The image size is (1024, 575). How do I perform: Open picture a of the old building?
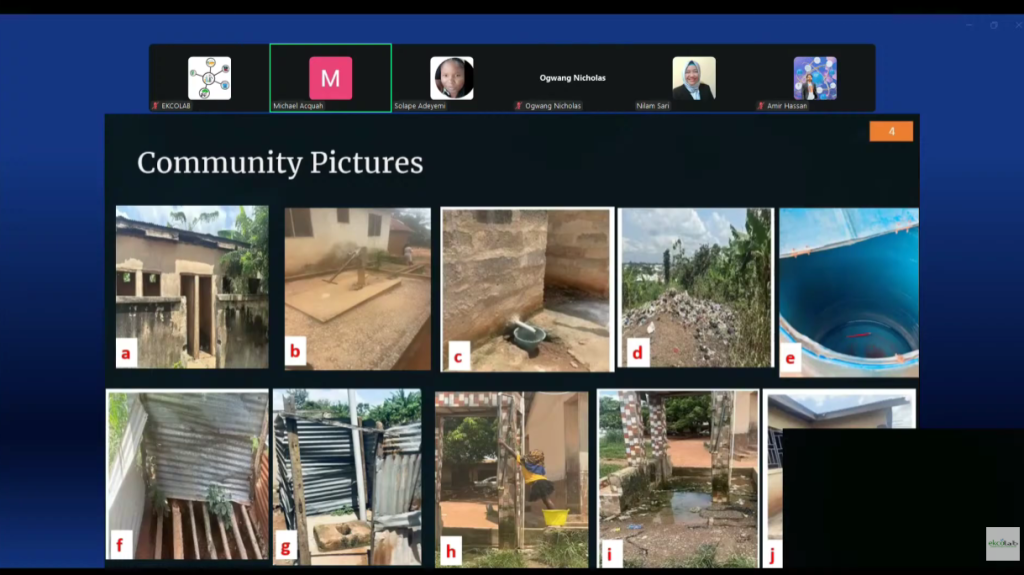[192, 287]
